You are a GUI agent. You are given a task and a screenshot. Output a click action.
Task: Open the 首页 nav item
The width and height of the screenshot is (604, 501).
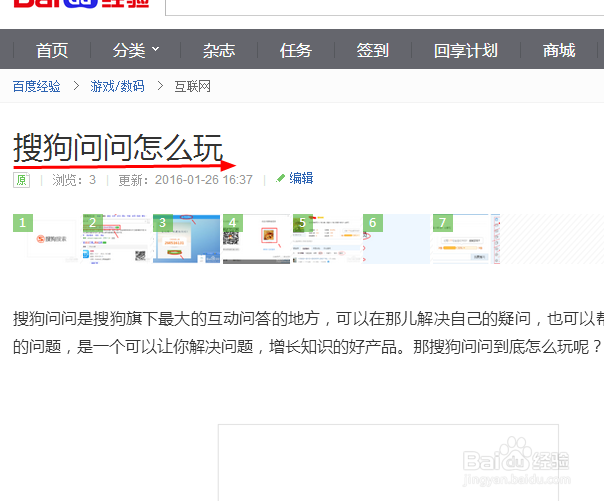click(52, 50)
